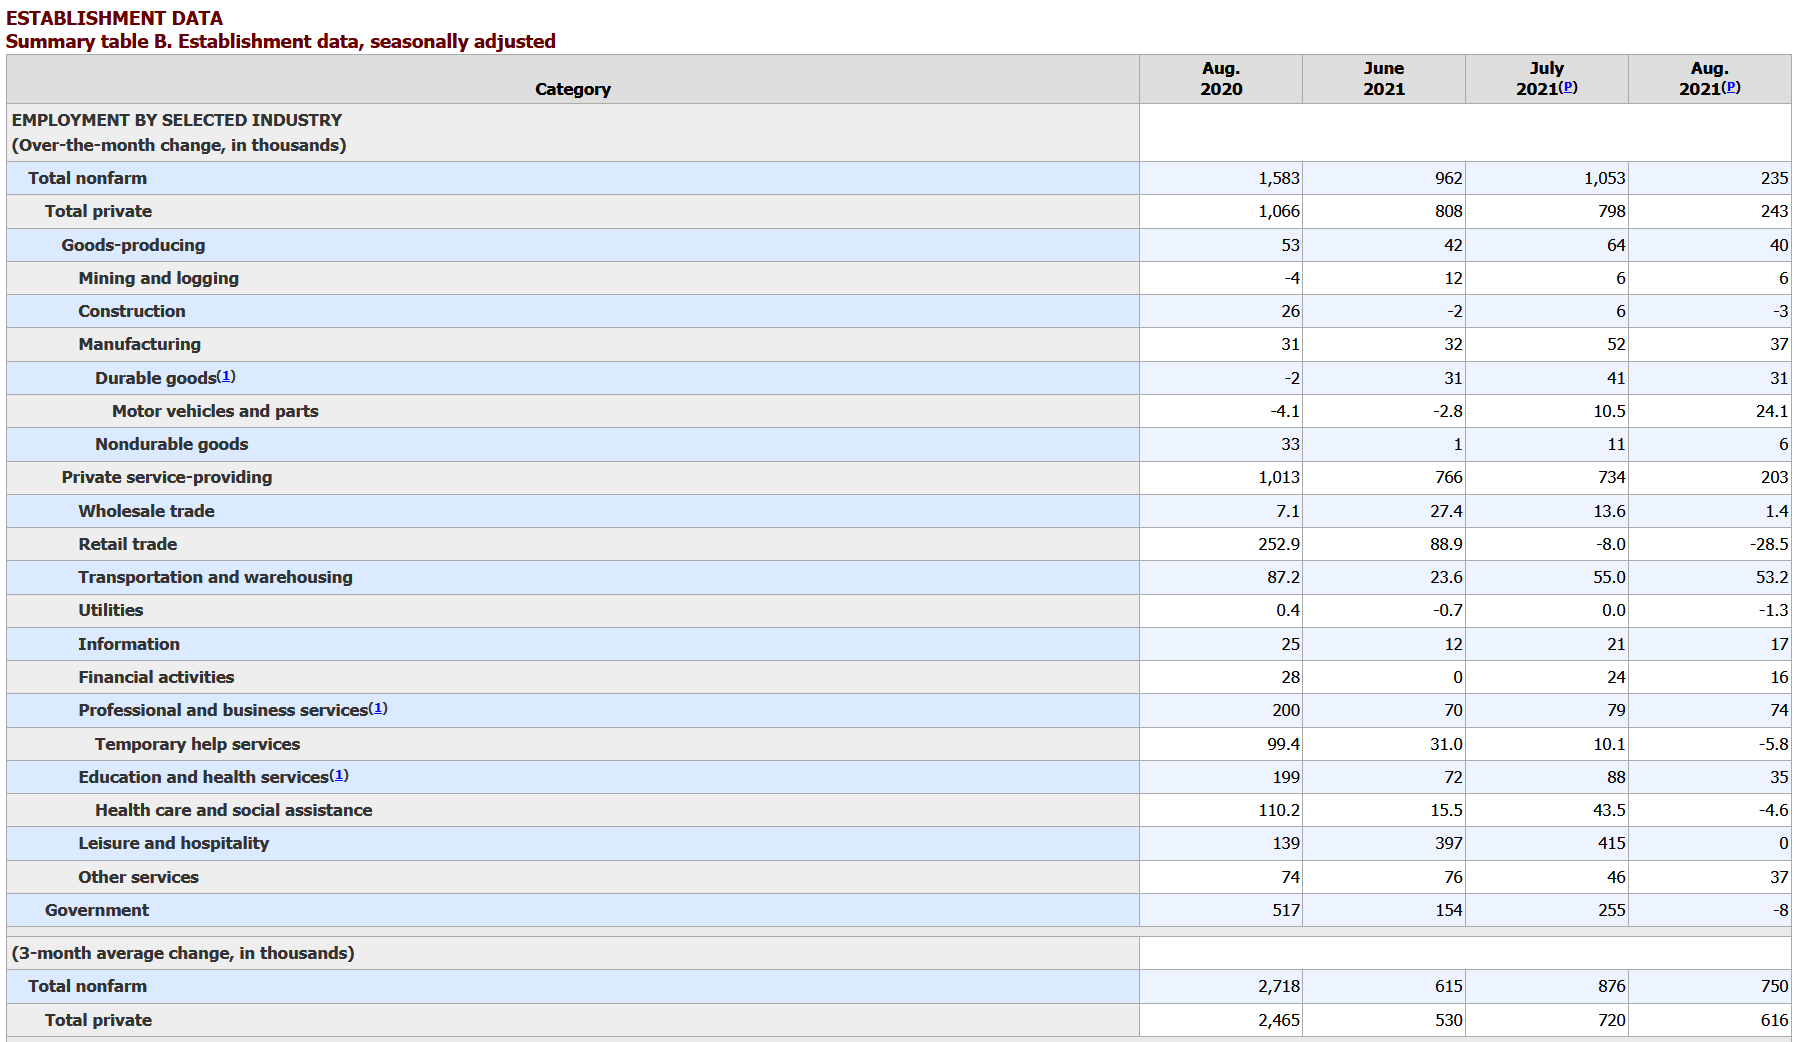The image size is (1796, 1042).
Task: Click Transportation and warehousing value 53.2
Action: pyautogui.click(x=1772, y=577)
